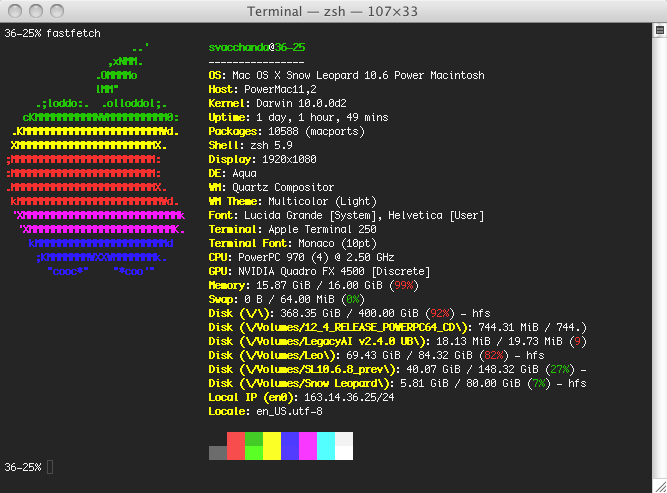Close the Terminal window
The height and width of the screenshot is (493, 667).
[x=15, y=11]
